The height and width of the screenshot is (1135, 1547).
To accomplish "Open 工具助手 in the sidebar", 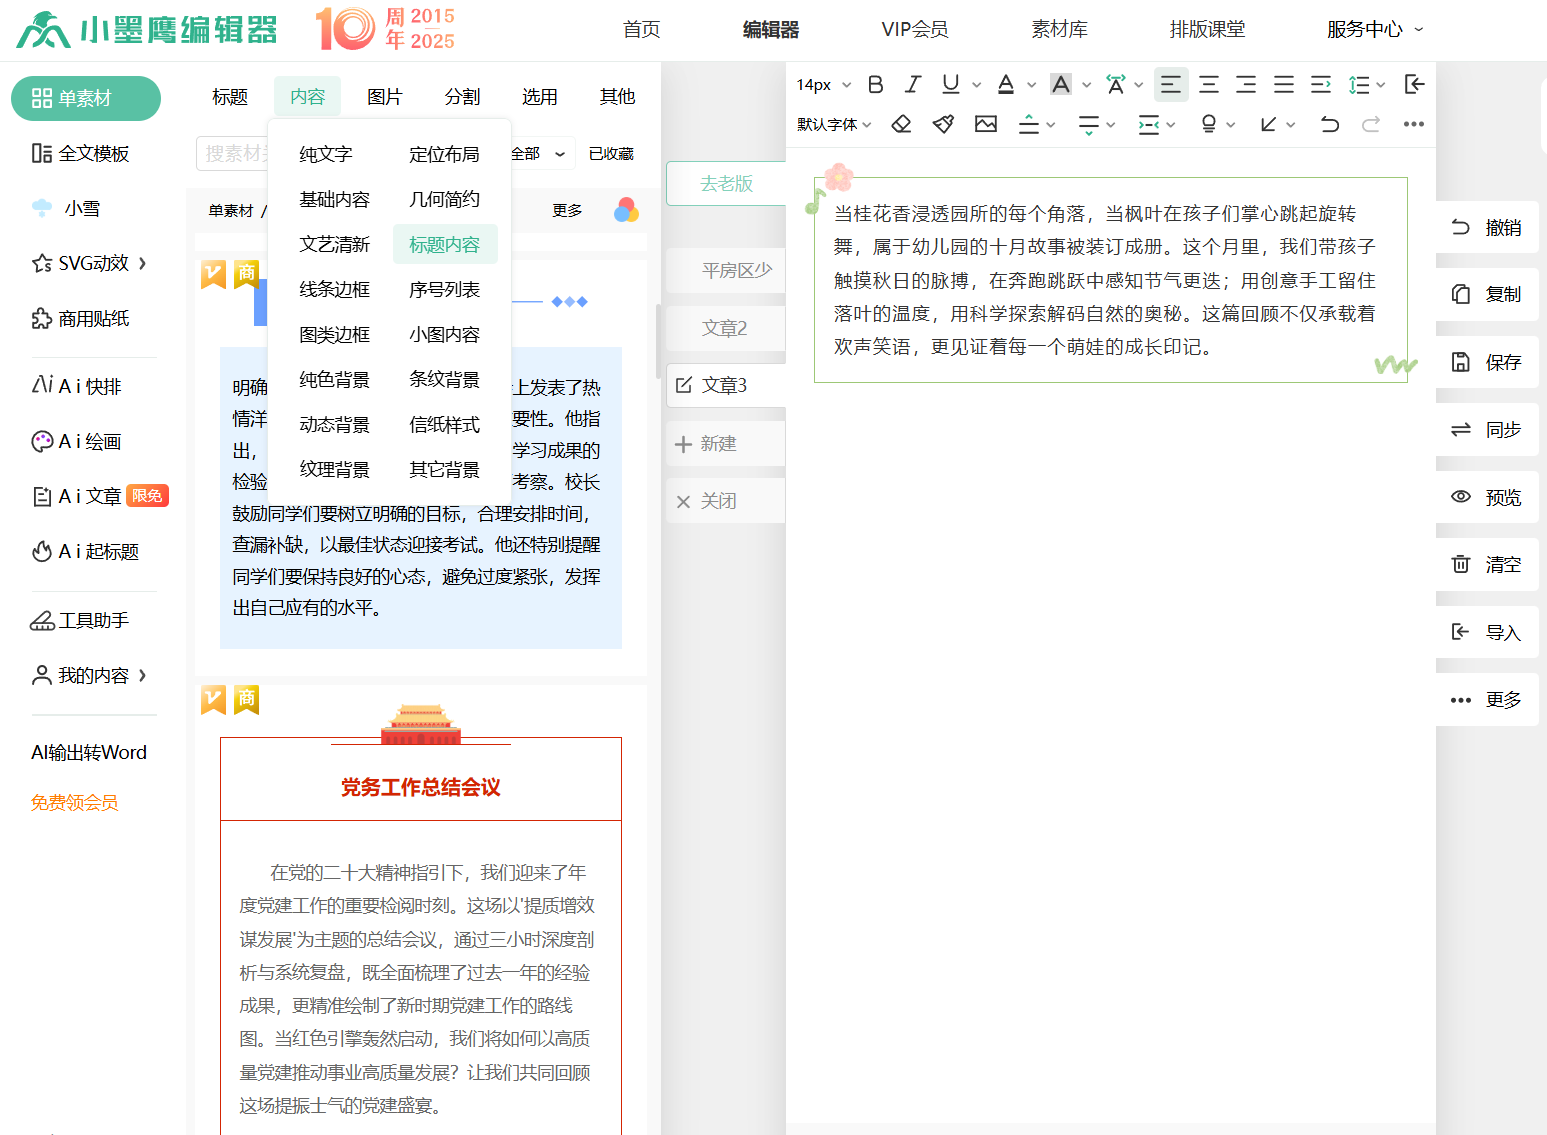I will coord(80,621).
